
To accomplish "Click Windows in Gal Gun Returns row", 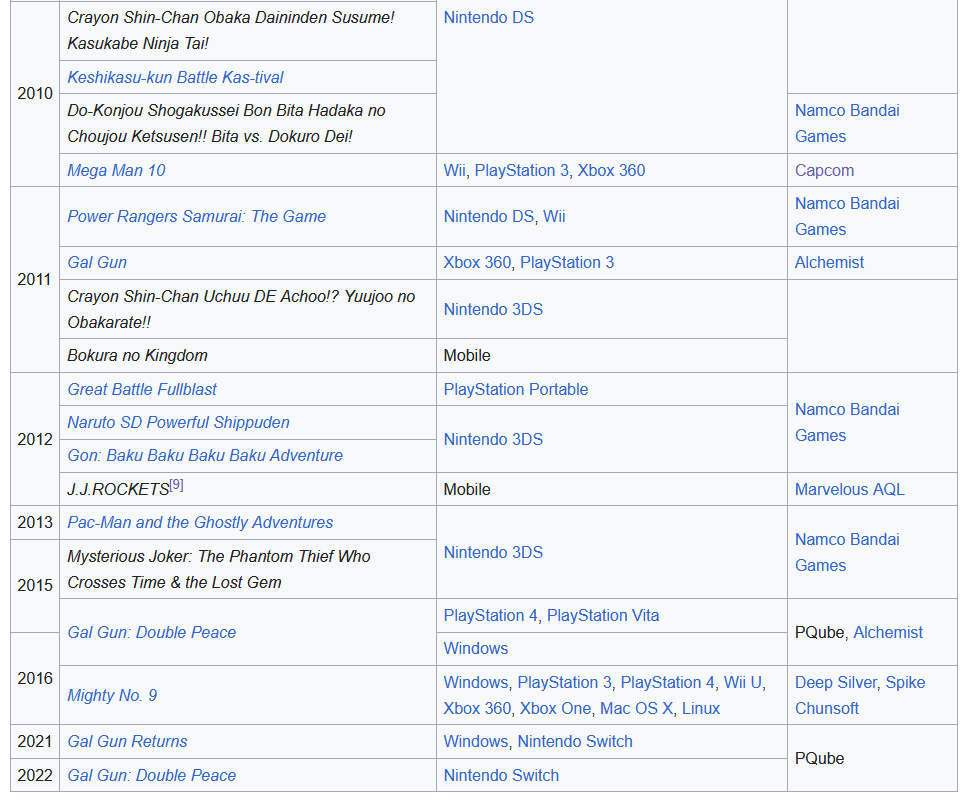I will (476, 741).
